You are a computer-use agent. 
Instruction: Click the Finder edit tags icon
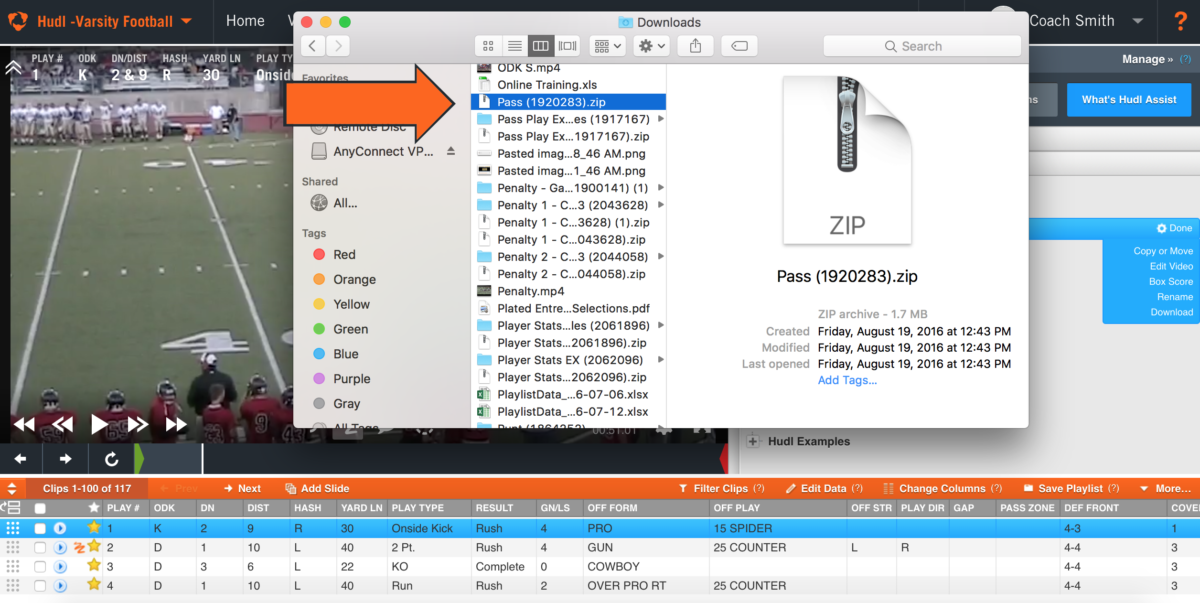coord(739,46)
